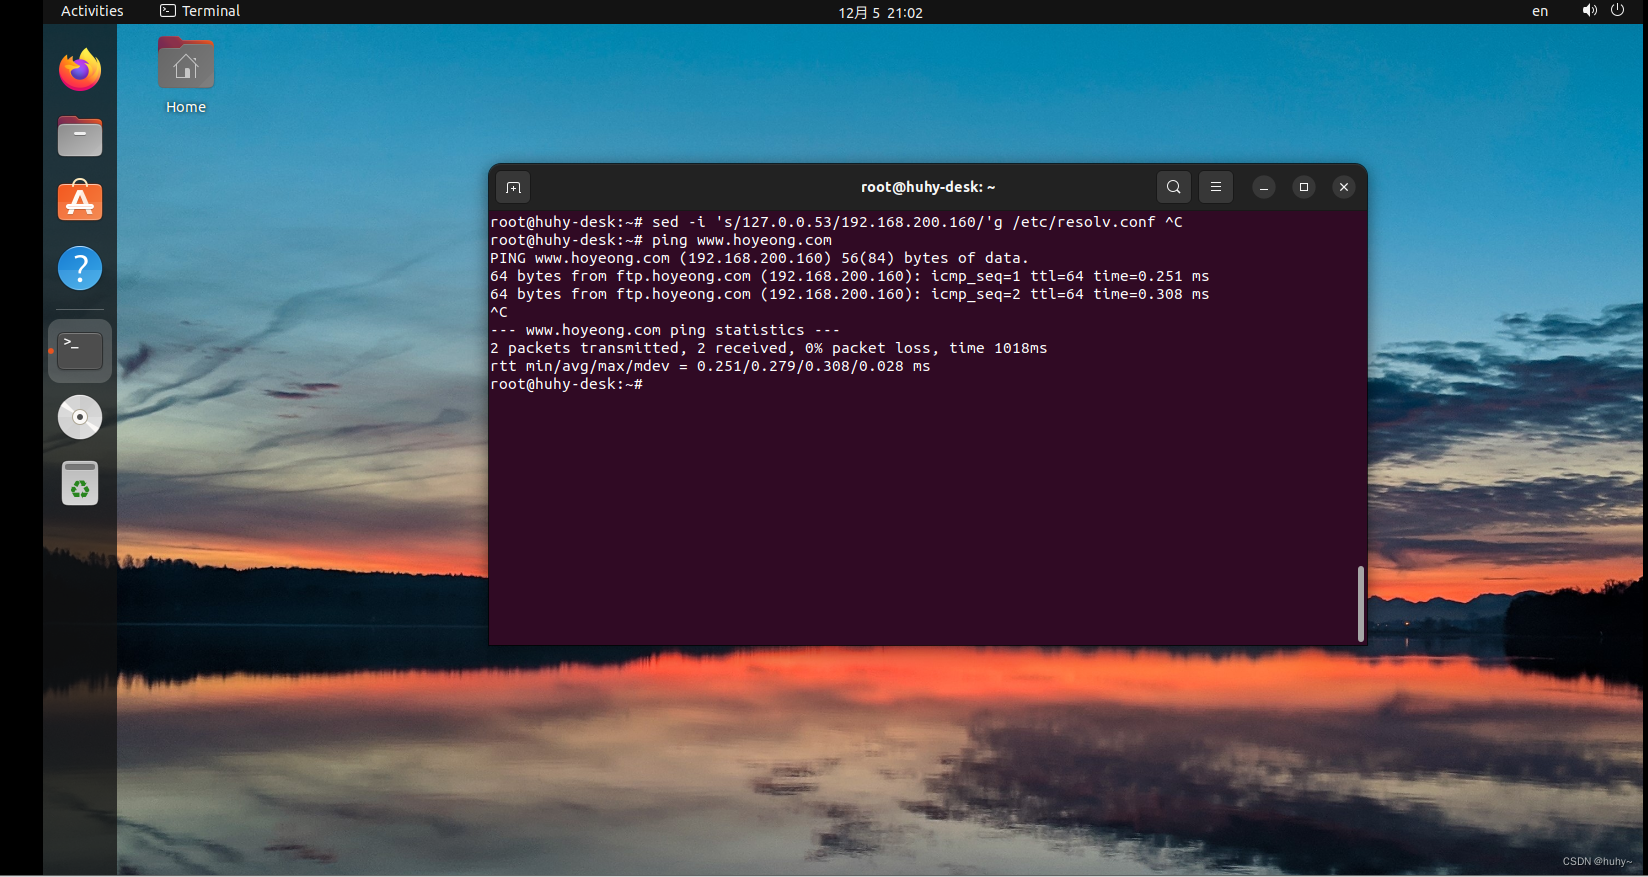Click the terminal title root@huhy-desk: ~
This screenshot has width=1648, height=877.
click(928, 187)
